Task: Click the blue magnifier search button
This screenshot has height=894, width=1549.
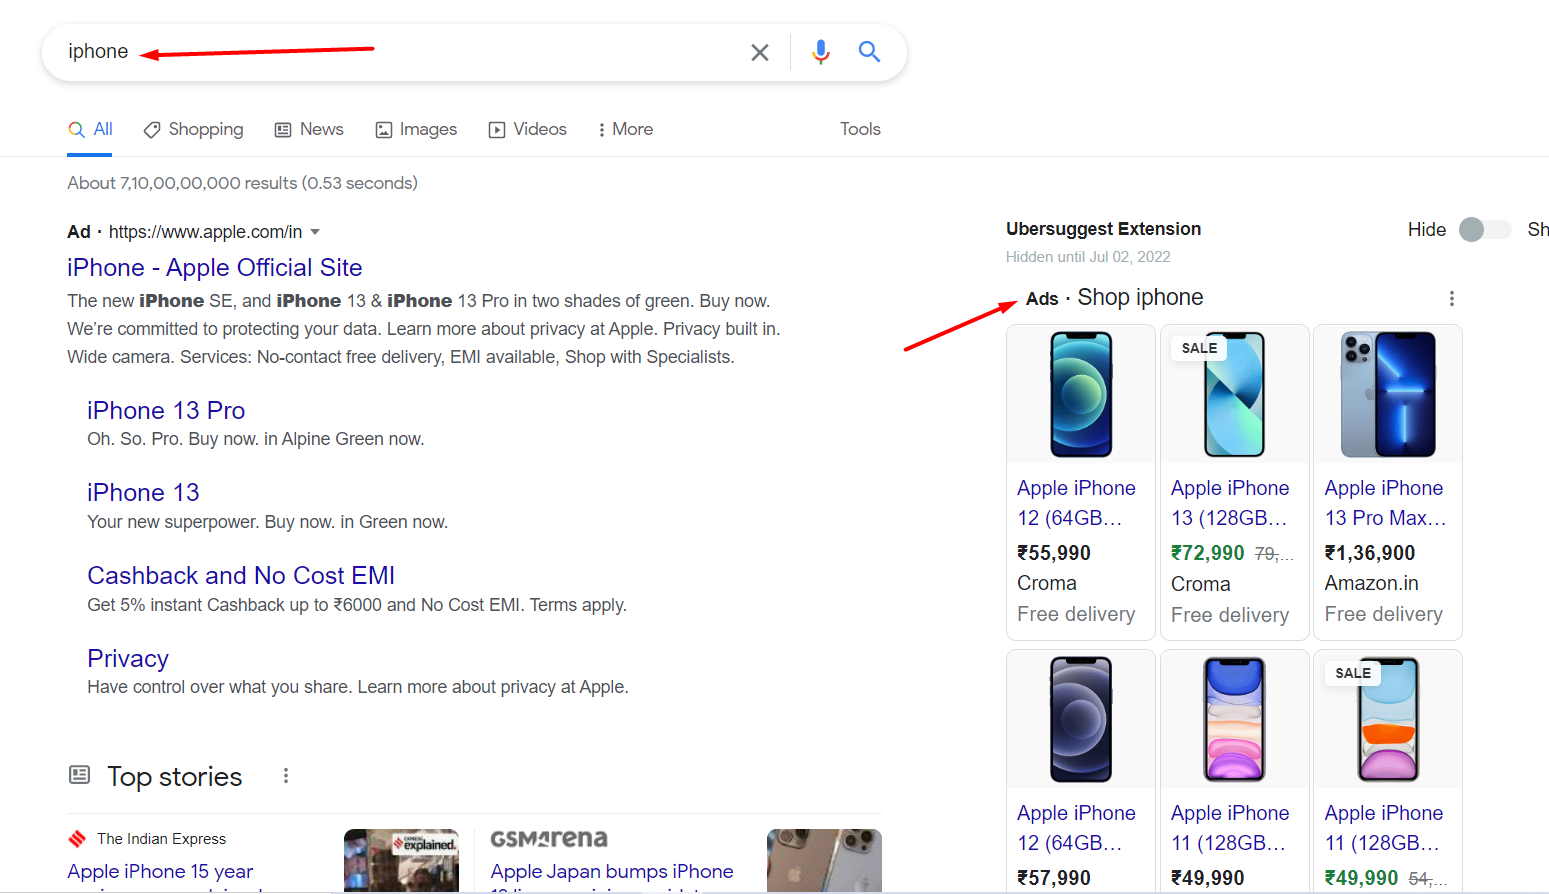Action: pyautogui.click(x=870, y=51)
